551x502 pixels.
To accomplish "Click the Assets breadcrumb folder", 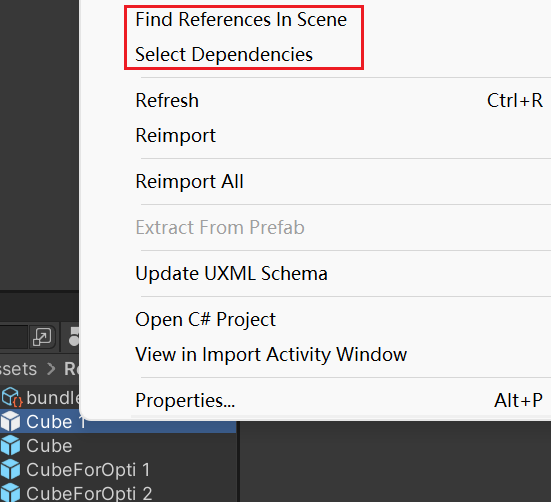I will (x=18, y=369).
